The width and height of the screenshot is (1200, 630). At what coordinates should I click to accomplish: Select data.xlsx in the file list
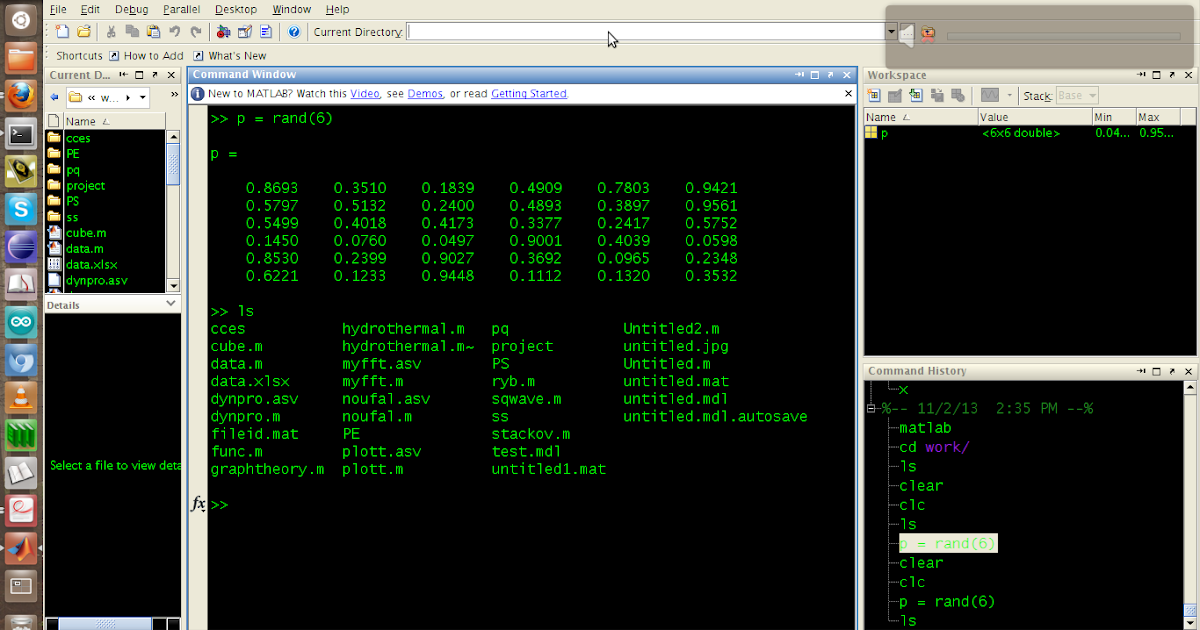click(91, 265)
